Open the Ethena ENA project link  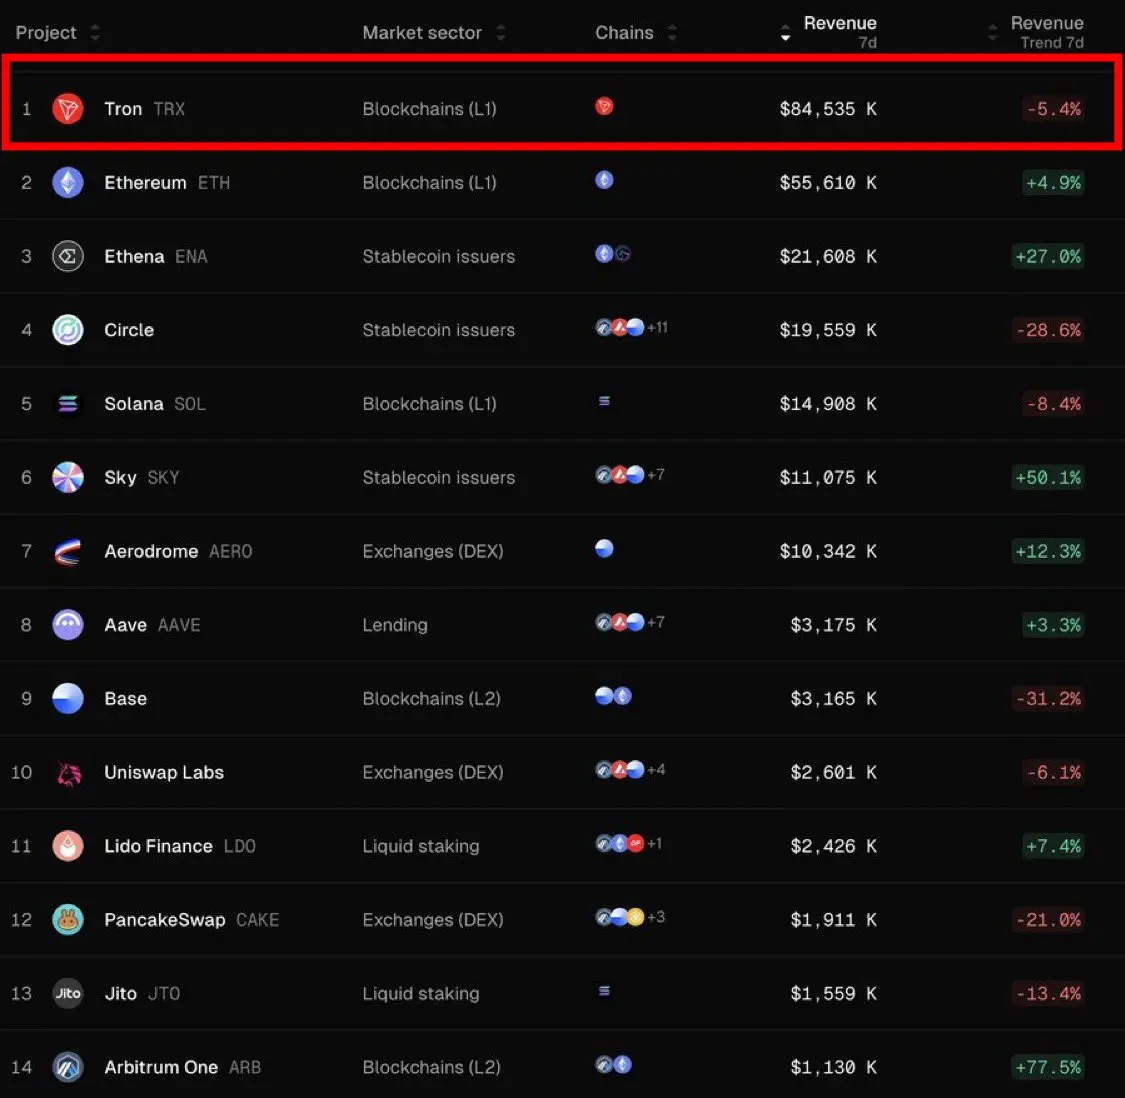pyautogui.click(x=156, y=257)
